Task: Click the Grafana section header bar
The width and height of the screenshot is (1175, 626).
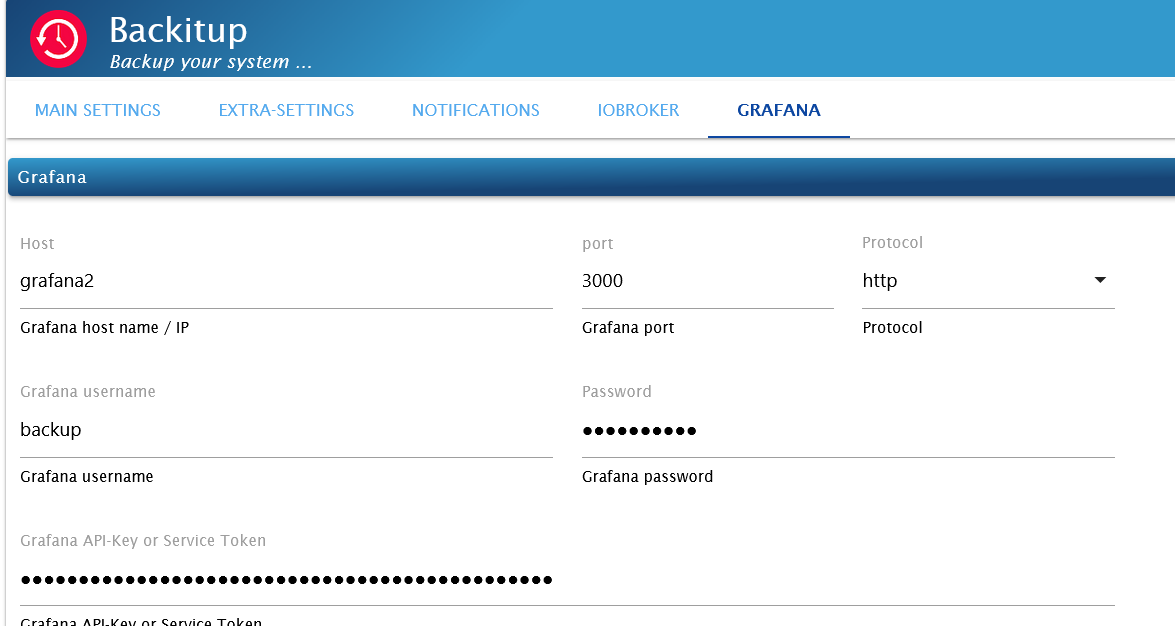Action: click(591, 177)
